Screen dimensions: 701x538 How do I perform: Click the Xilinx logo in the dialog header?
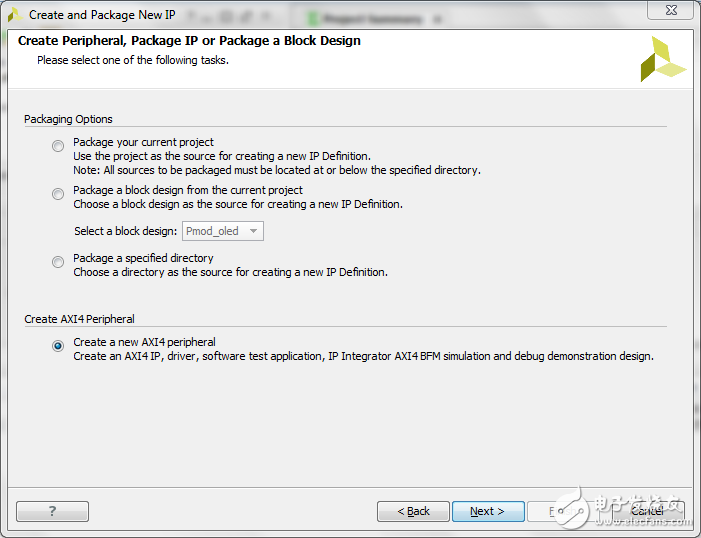662,60
